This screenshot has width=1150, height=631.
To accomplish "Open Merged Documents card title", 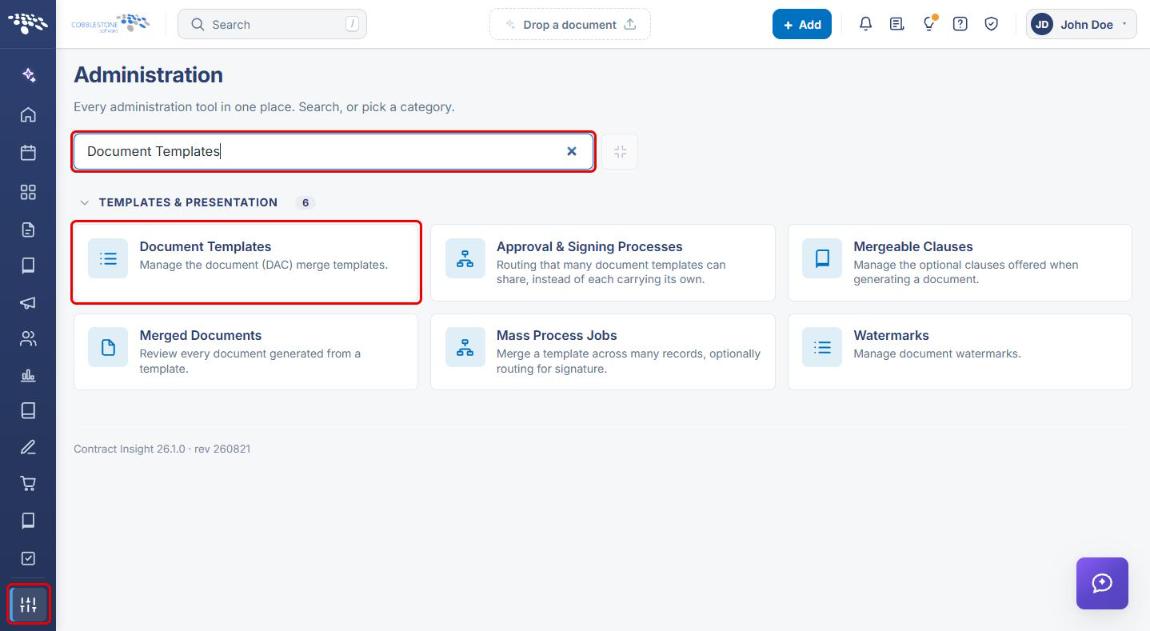I will tap(200, 335).
